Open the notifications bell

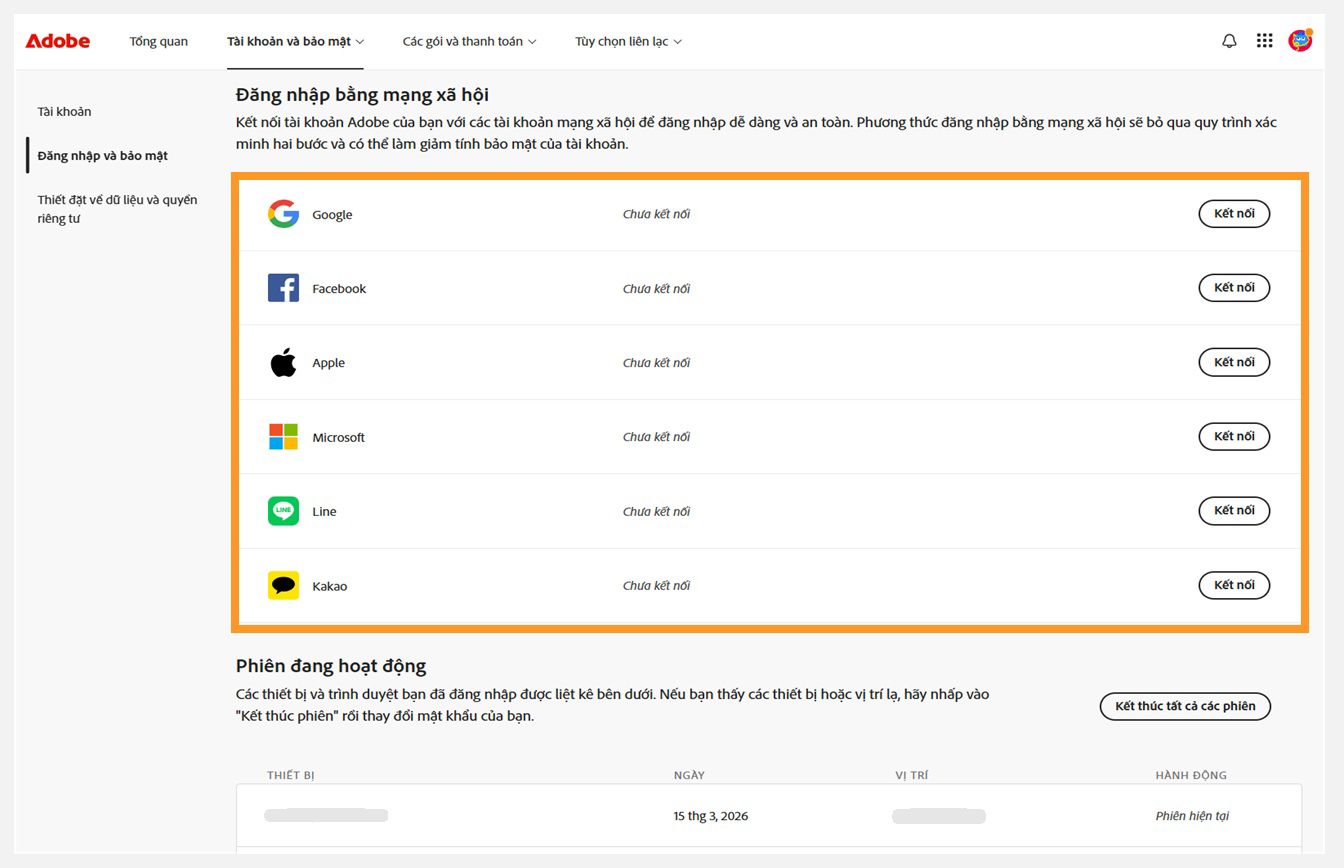[1229, 41]
